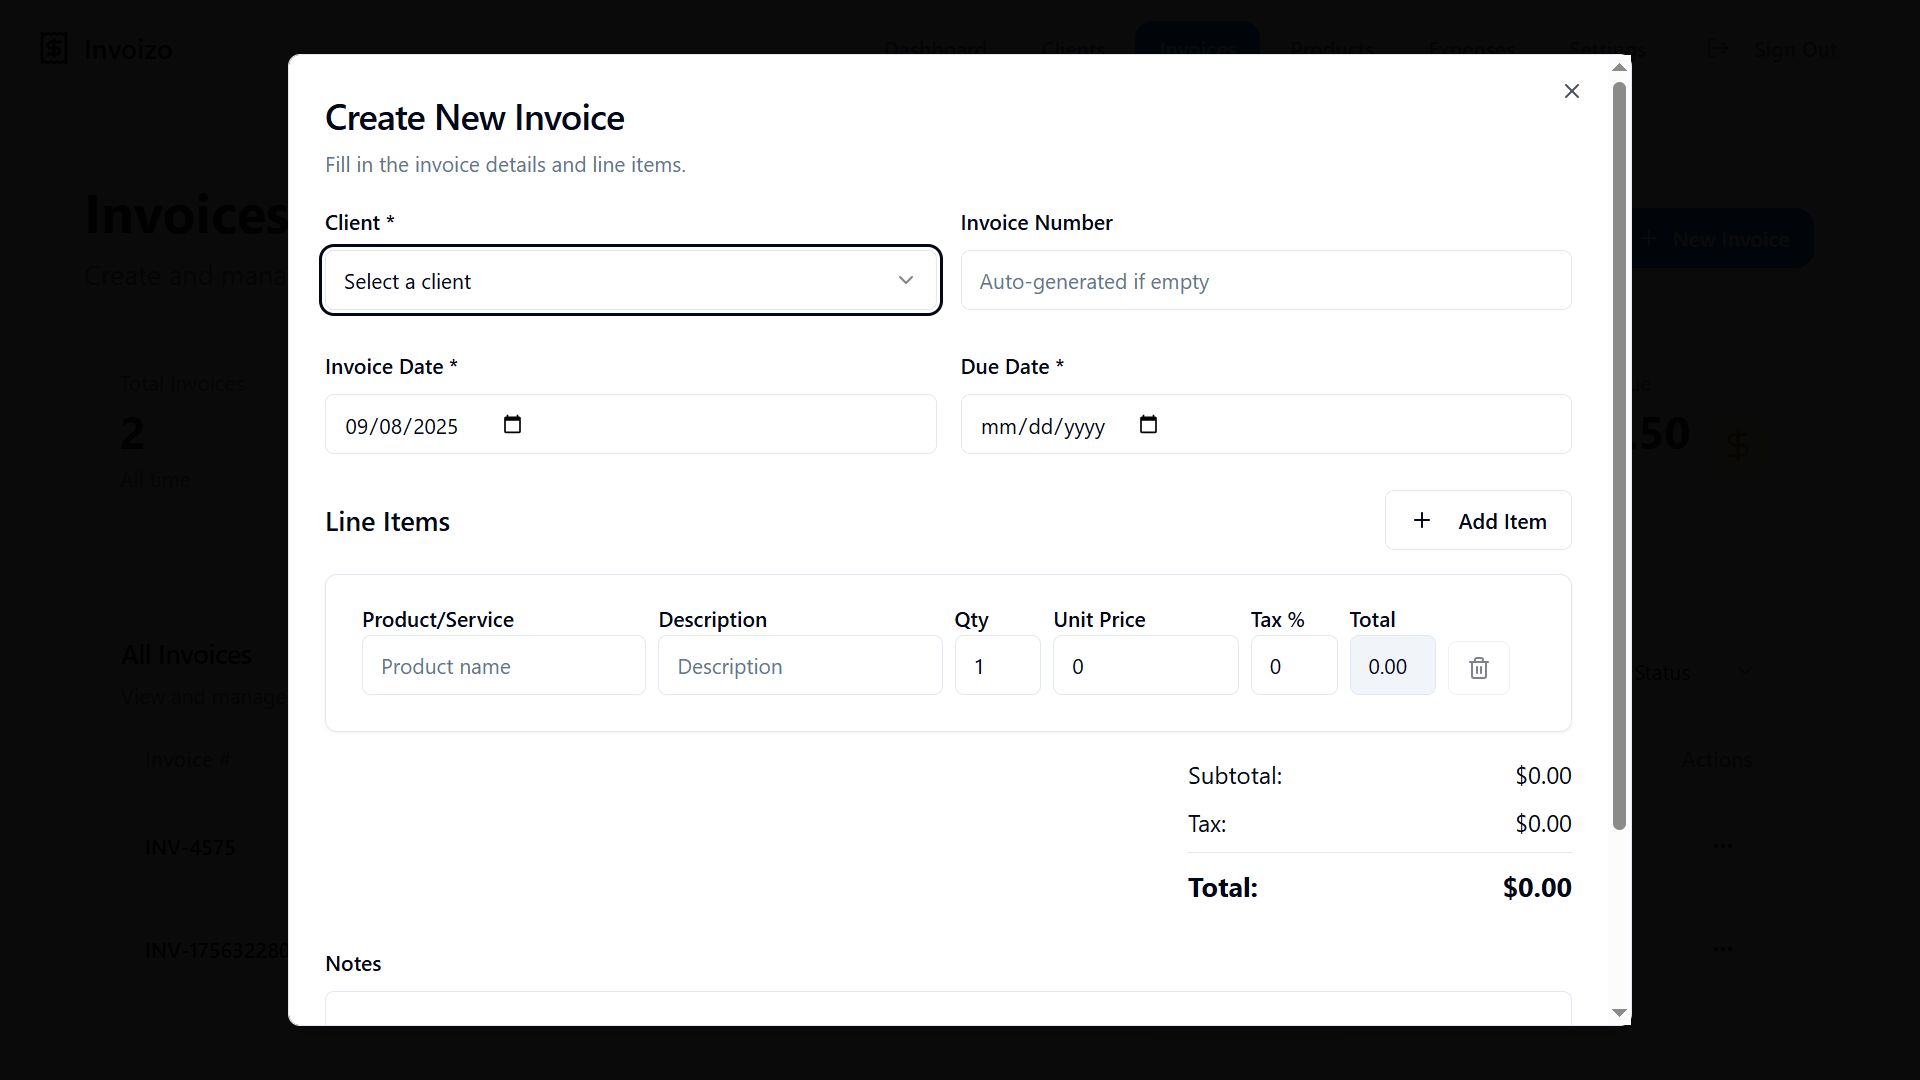The image size is (1920, 1080).
Task: Focus the Invoice Number input field
Action: [1265, 281]
